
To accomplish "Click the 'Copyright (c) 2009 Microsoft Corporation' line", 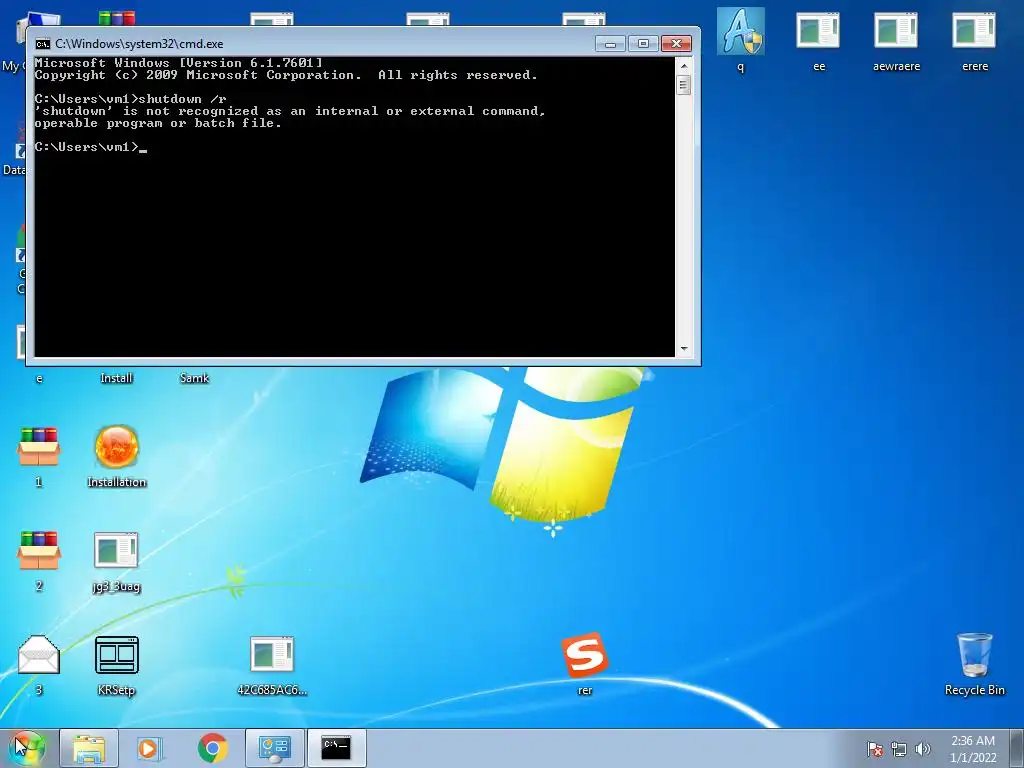I will pyautogui.click(x=198, y=75).
